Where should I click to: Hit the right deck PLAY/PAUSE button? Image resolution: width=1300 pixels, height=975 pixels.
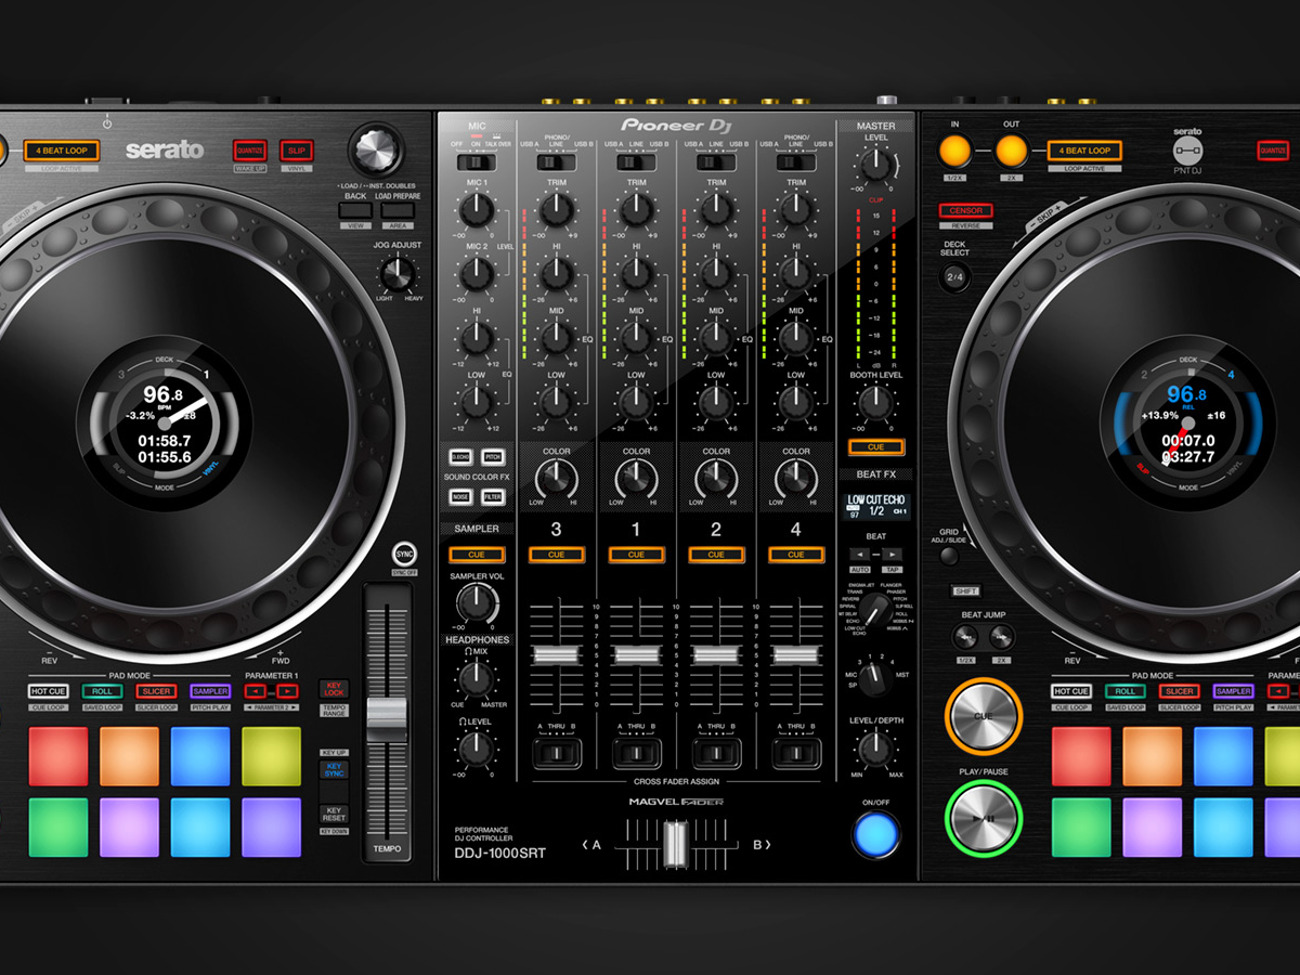[x=983, y=819]
